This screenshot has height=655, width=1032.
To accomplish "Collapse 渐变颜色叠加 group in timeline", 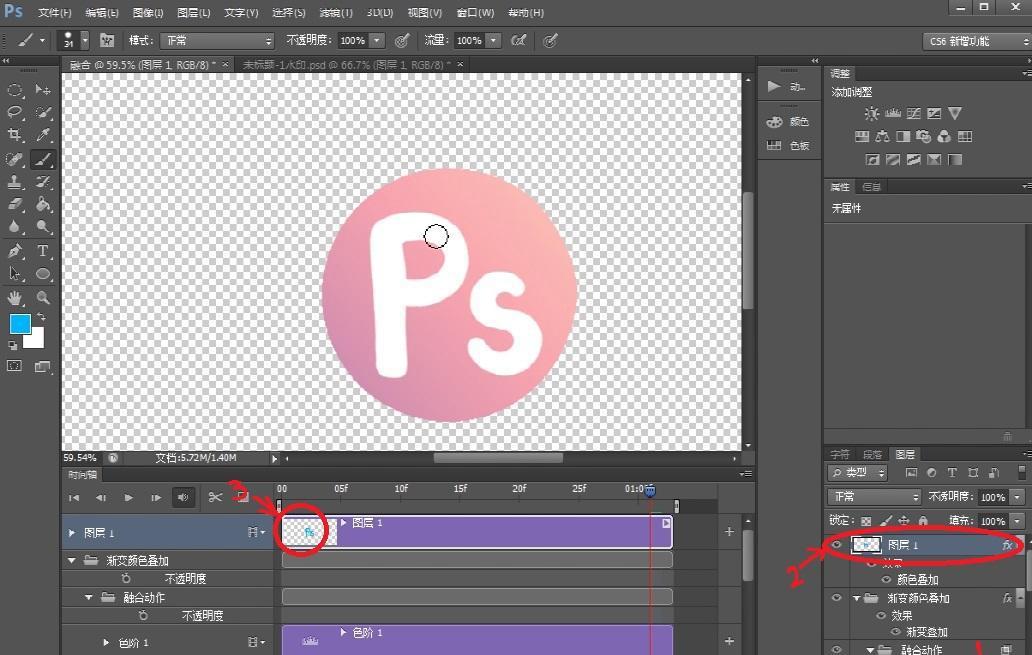I will point(72,560).
